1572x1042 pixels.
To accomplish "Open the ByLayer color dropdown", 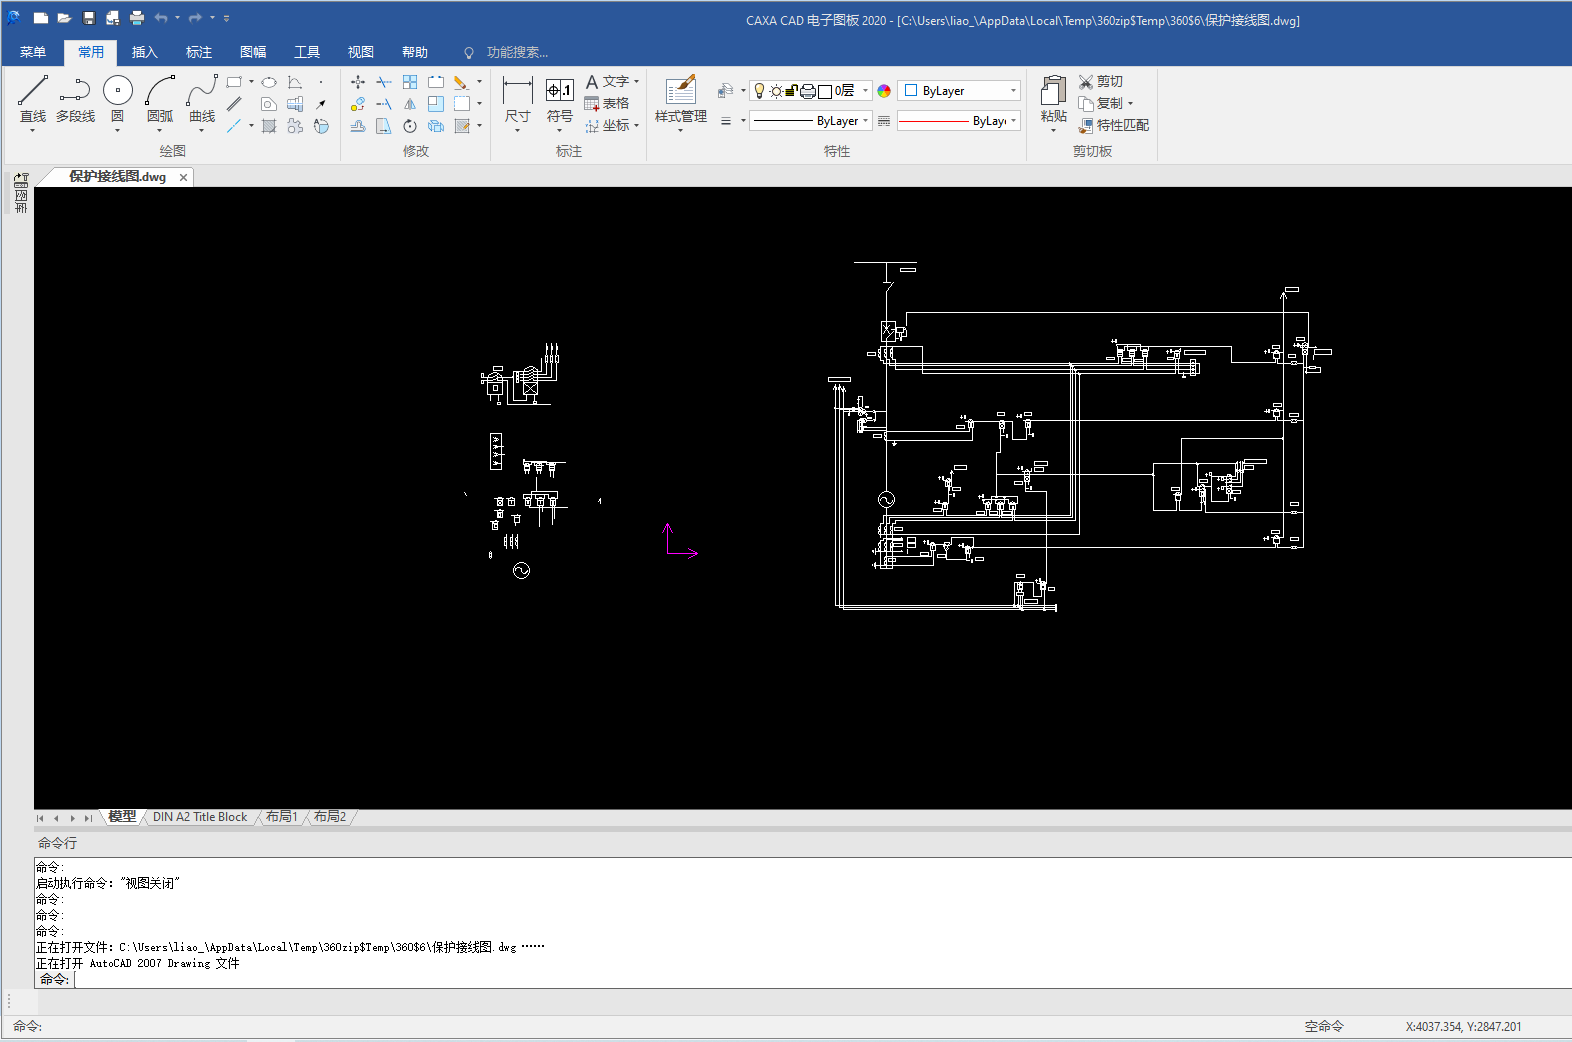I will [x=1013, y=91].
